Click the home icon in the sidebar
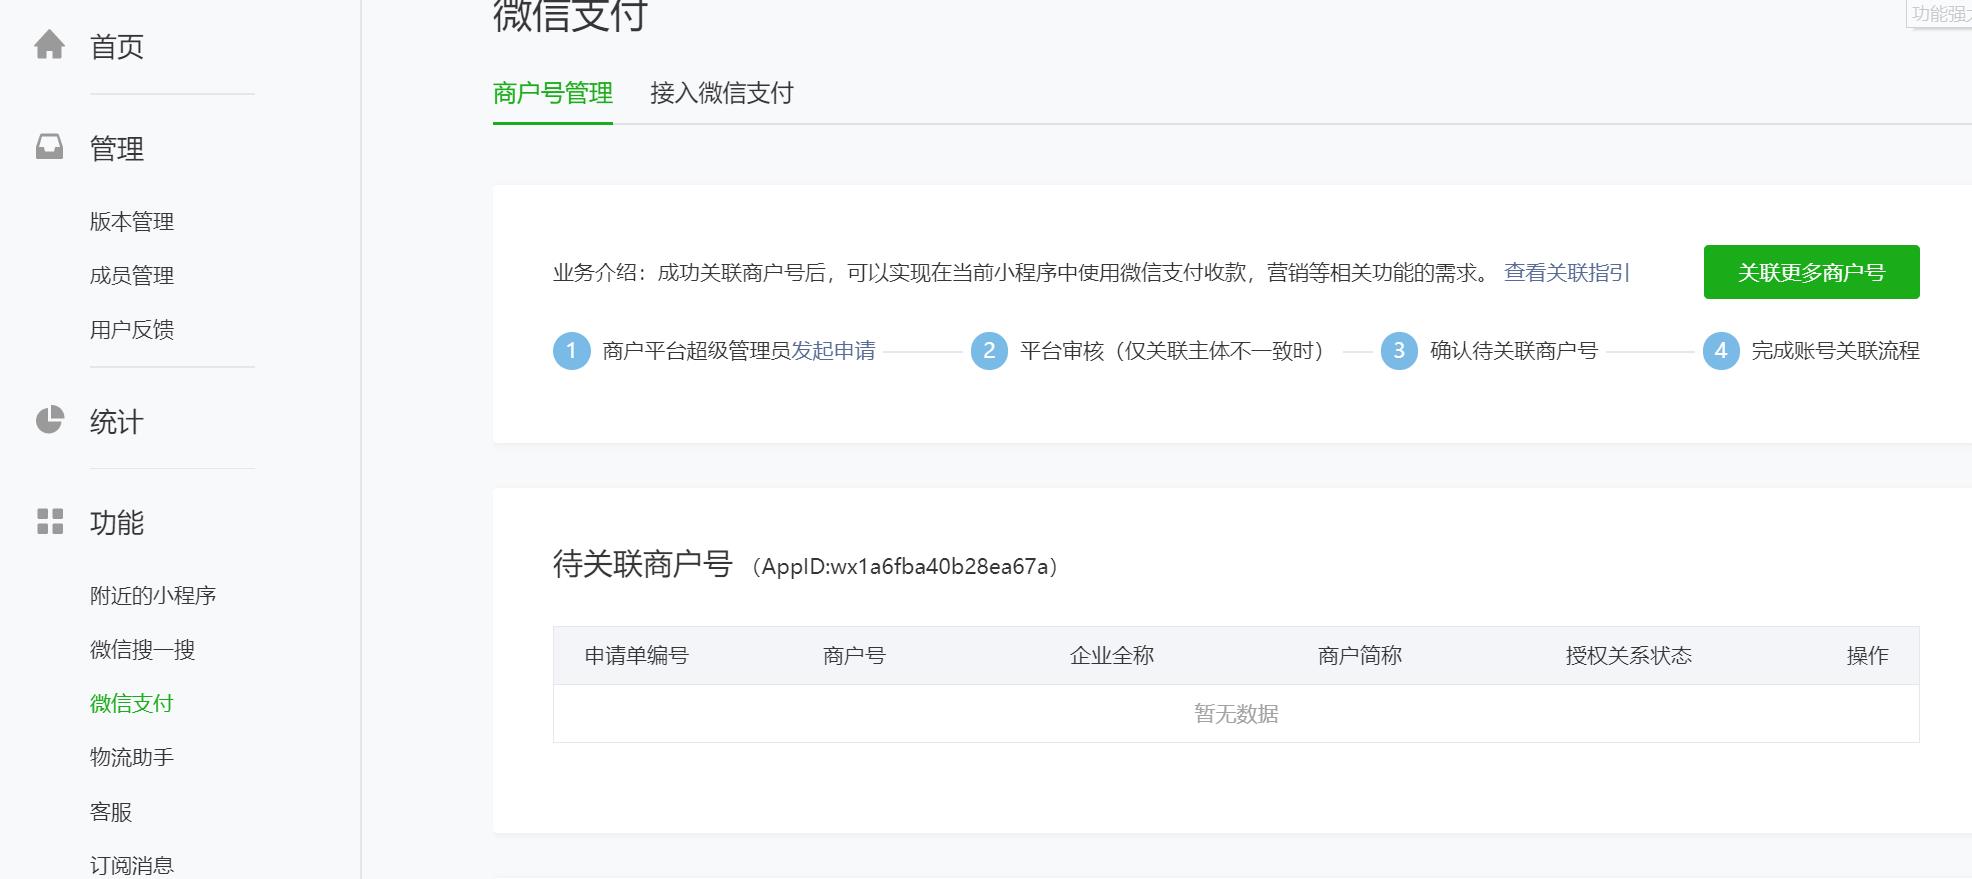 pos(49,45)
